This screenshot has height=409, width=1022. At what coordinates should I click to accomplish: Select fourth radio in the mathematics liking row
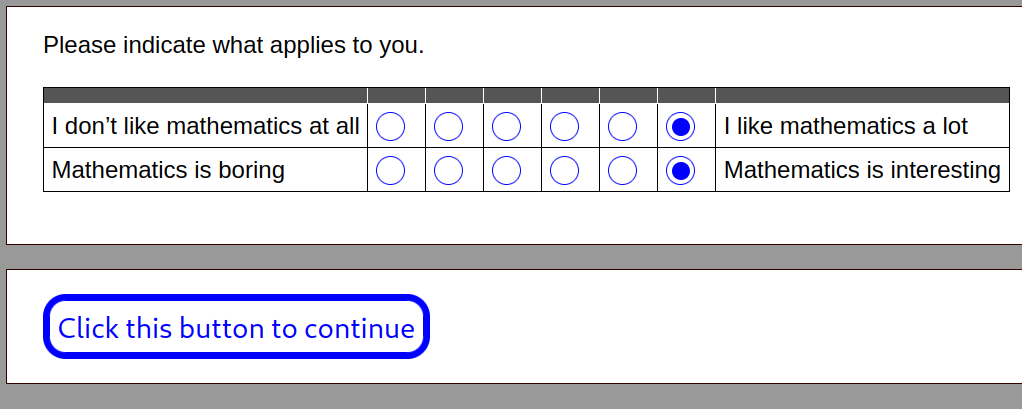(564, 126)
